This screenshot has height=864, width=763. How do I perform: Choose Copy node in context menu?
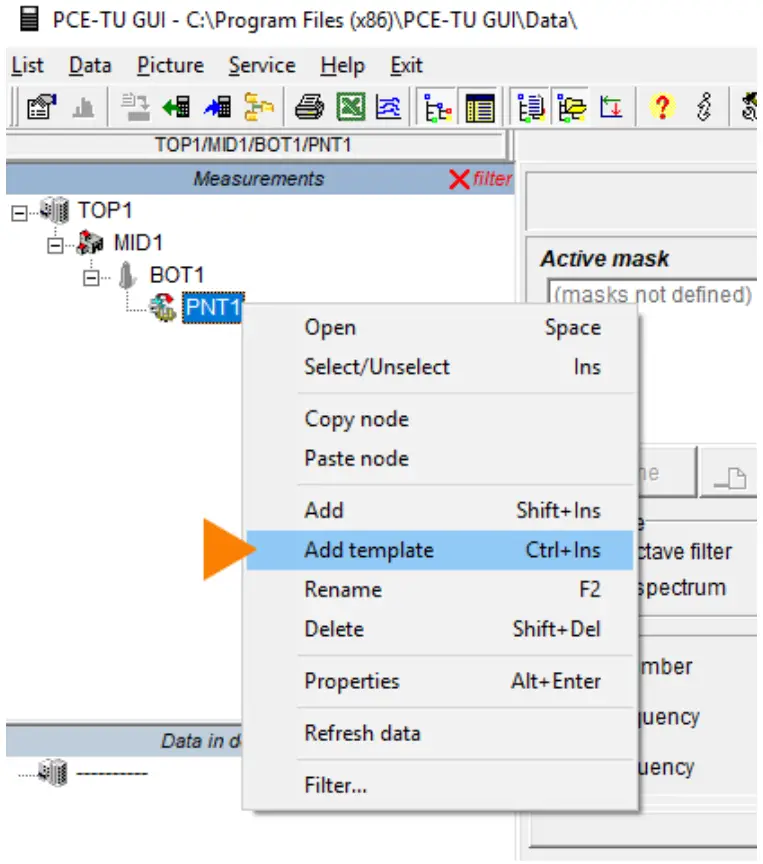tap(440, 419)
